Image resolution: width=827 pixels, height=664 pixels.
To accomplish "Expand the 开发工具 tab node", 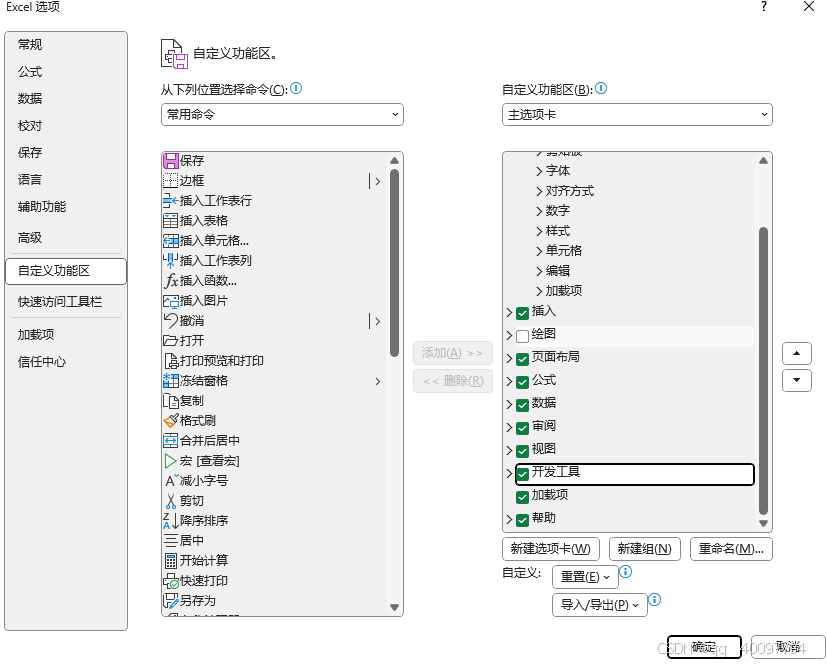I will [x=509, y=474].
